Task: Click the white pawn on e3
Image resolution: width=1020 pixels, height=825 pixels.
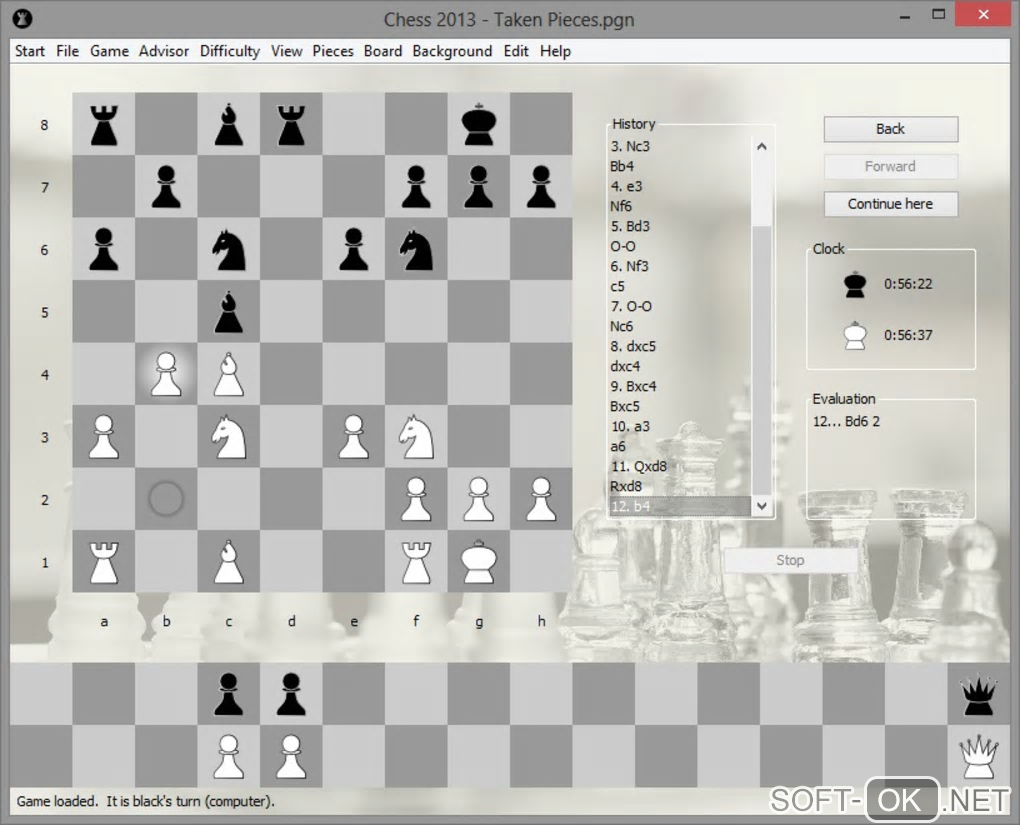Action: click(354, 437)
